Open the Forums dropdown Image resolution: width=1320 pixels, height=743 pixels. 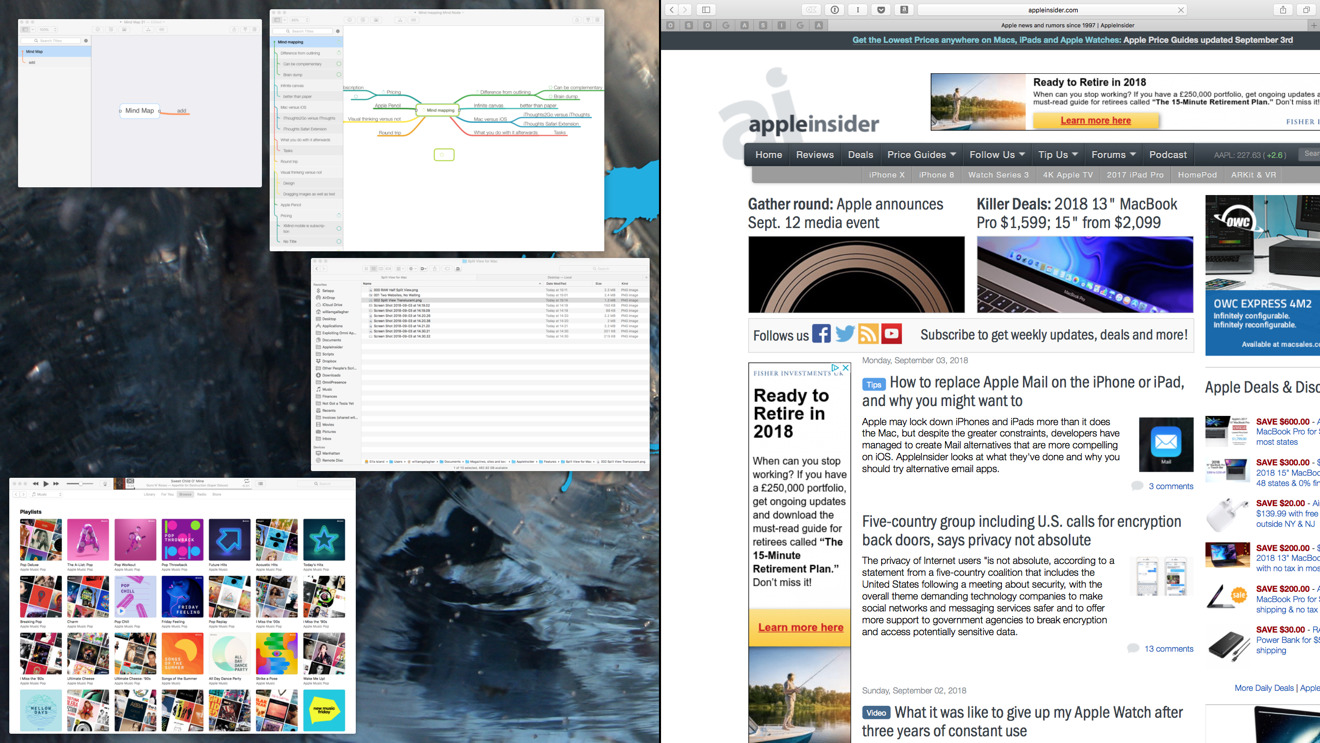click(x=1113, y=155)
